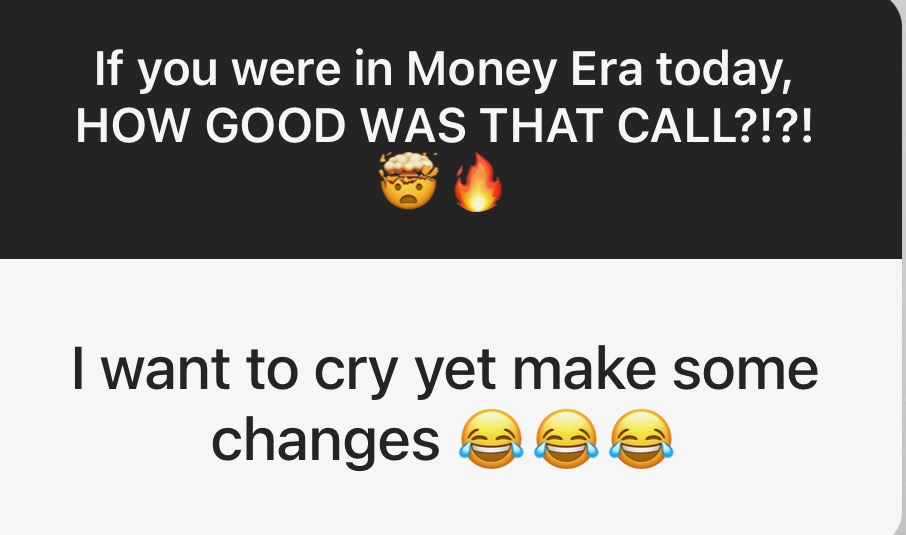Click 'CALL?!?!' in the question sticker

point(715,125)
